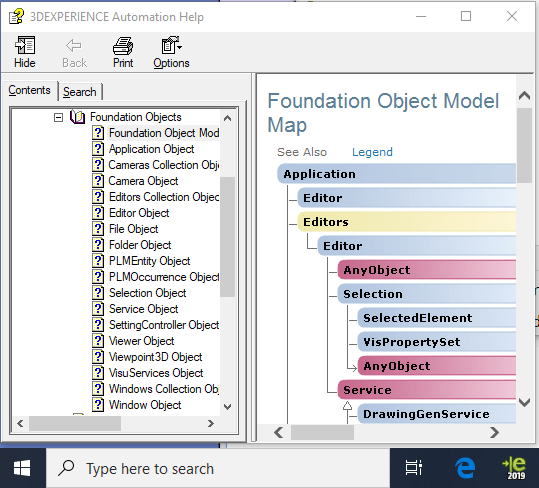Click the contents tree scroll up arrow
Viewport: 539px width, 488px height.
point(227,118)
